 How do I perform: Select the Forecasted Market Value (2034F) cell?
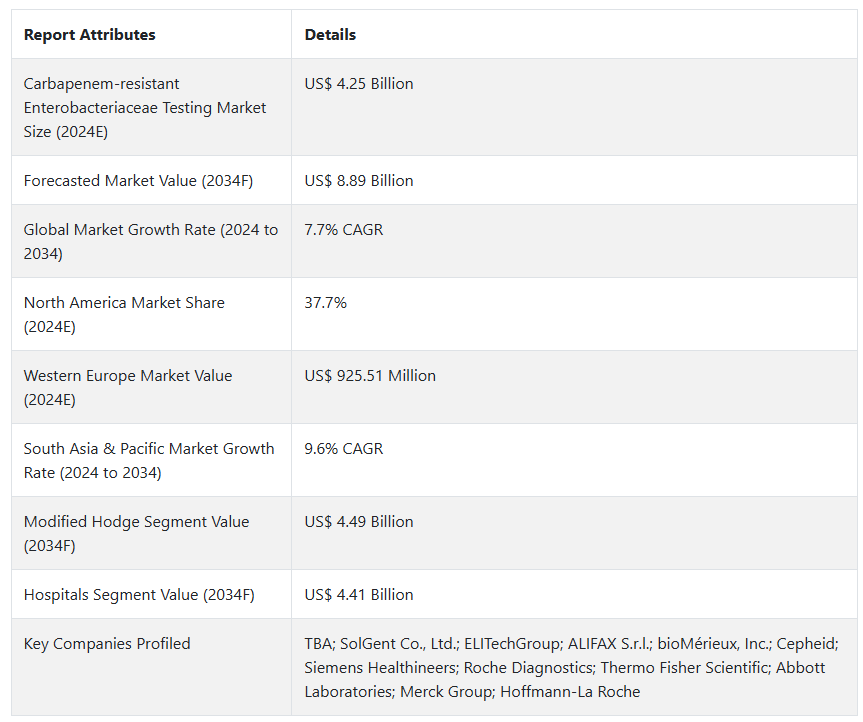tap(138, 181)
